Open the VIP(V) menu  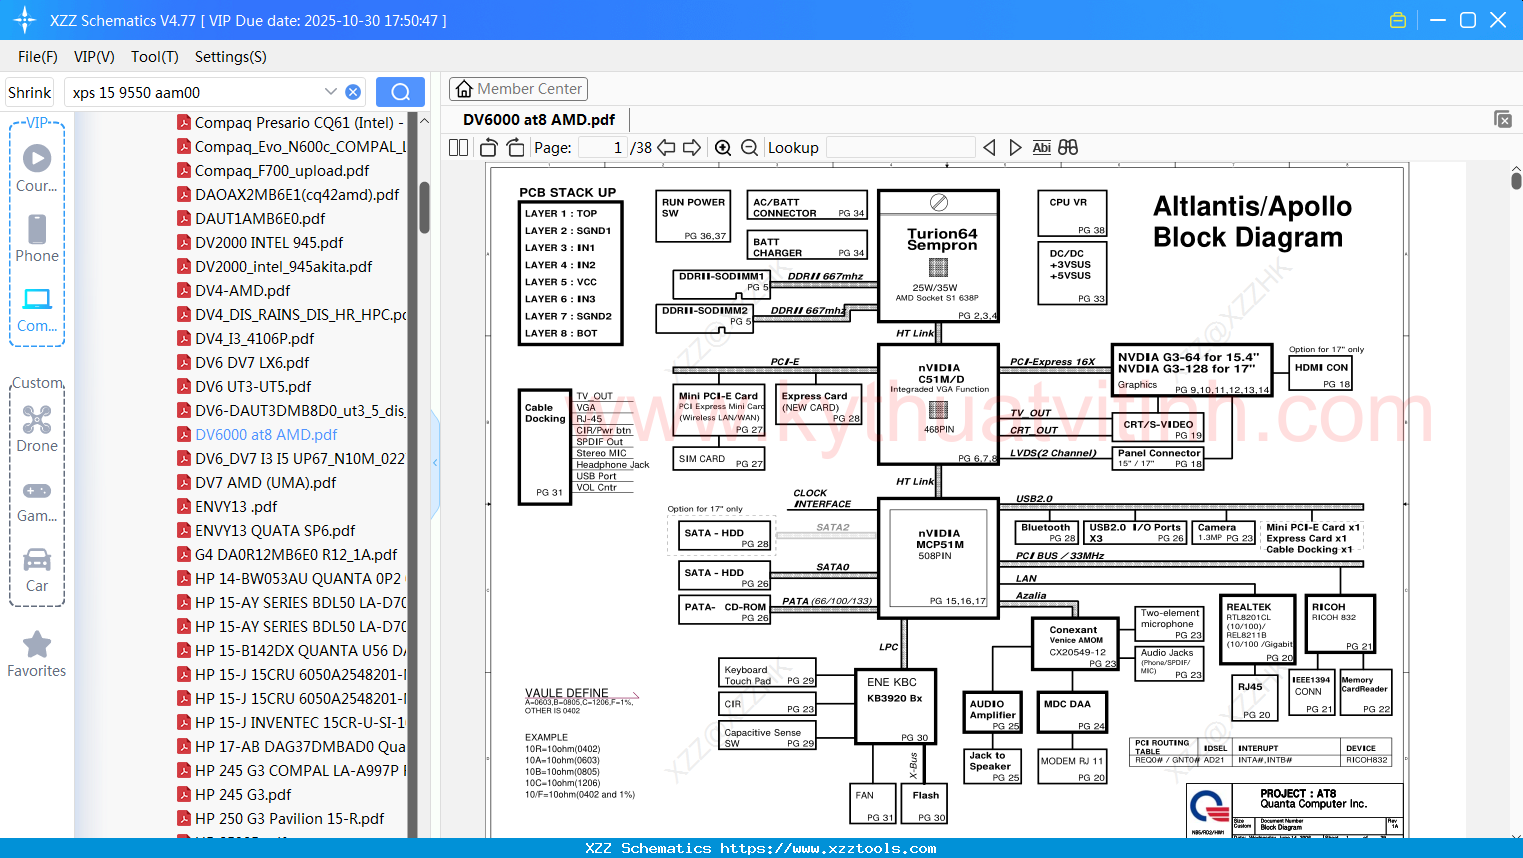pos(94,57)
